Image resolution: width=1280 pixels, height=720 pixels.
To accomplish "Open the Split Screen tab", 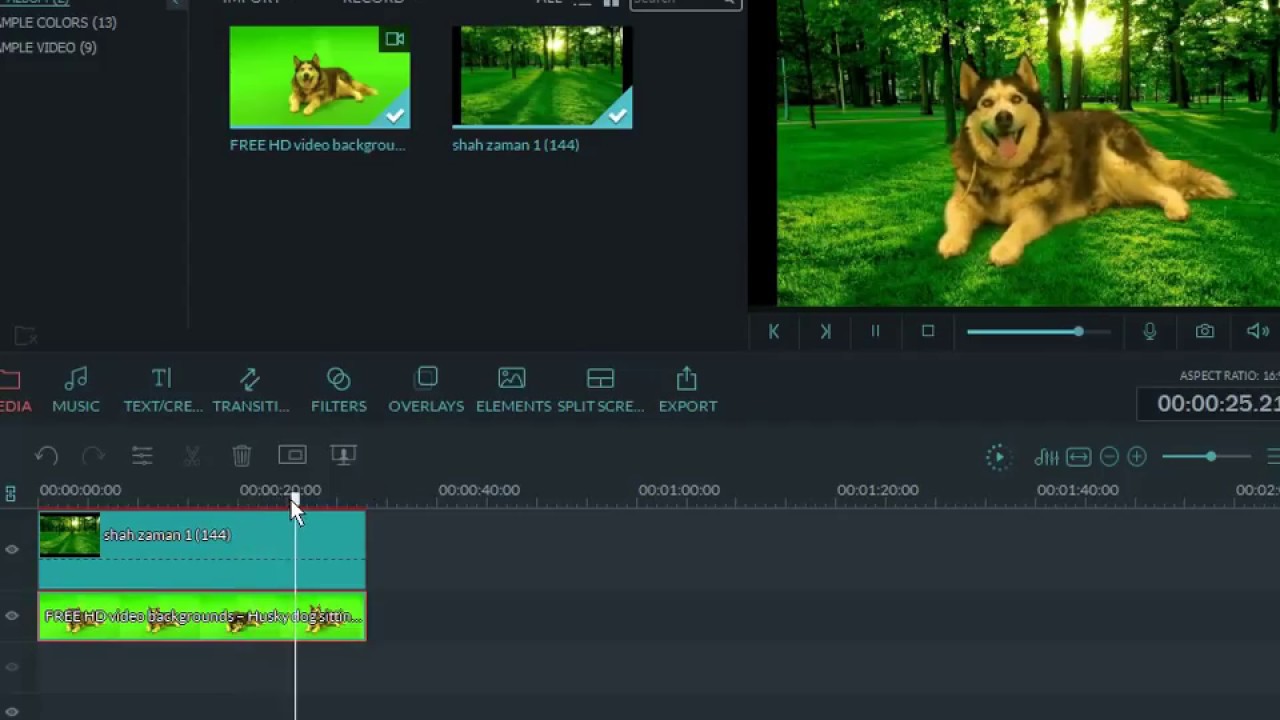I will tap(600, 390).
